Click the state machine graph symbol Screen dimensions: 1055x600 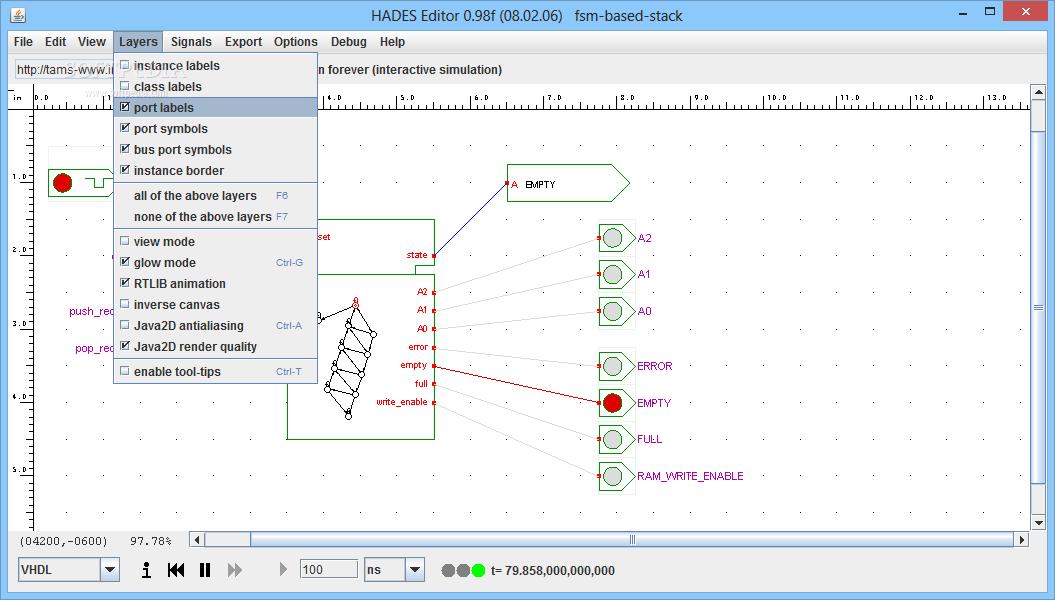[x=348, y=358]
